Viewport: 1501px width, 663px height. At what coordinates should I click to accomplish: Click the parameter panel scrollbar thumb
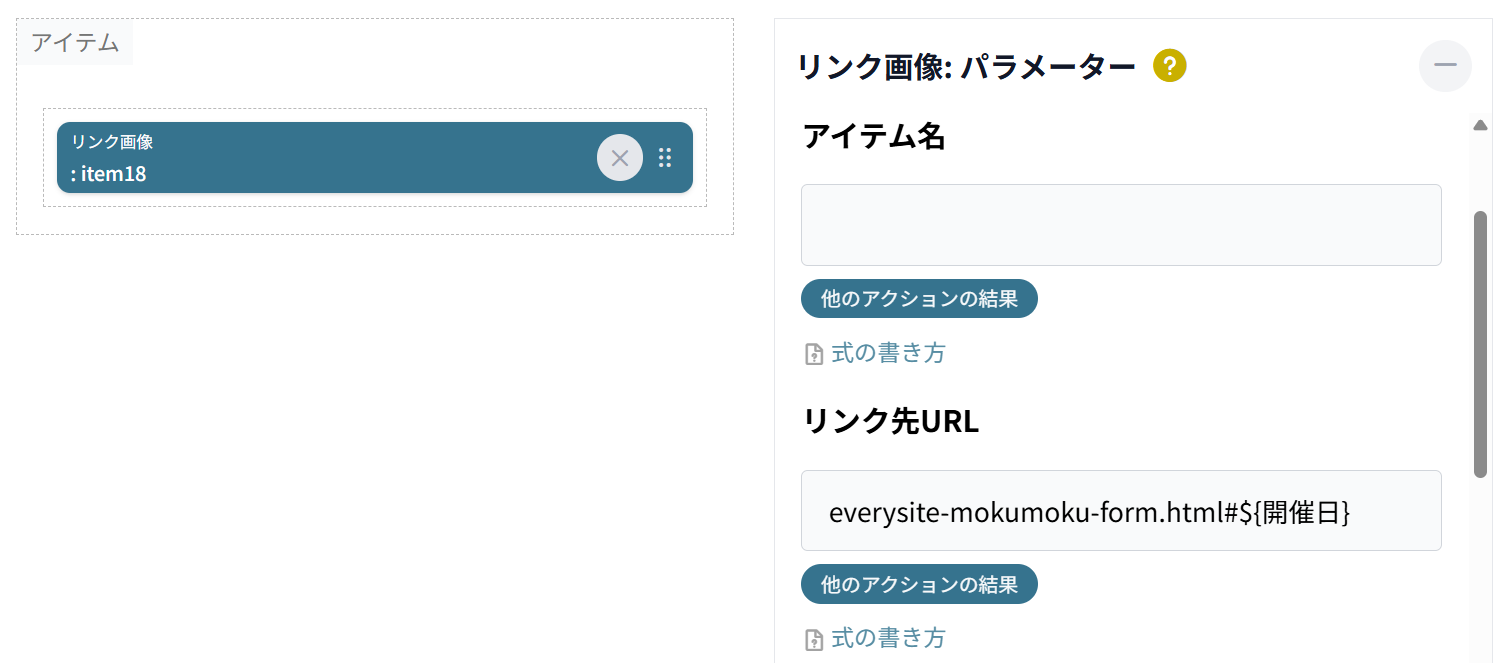(x=1481, y=344)
